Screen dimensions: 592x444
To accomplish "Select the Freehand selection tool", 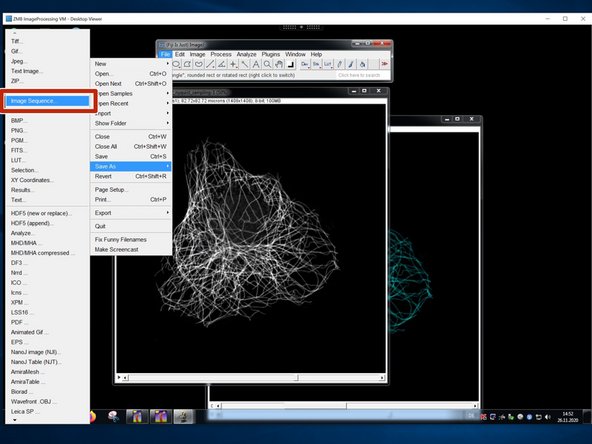I will coord(199,65).
